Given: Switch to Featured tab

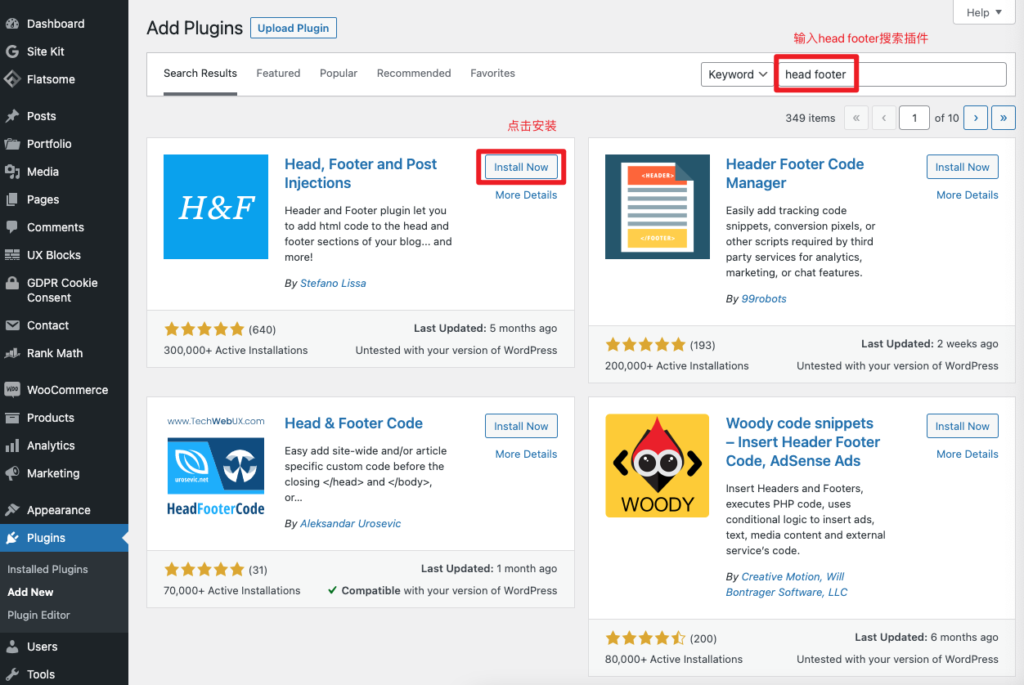Looking at the screenshot, I should [x=278, y=73].
